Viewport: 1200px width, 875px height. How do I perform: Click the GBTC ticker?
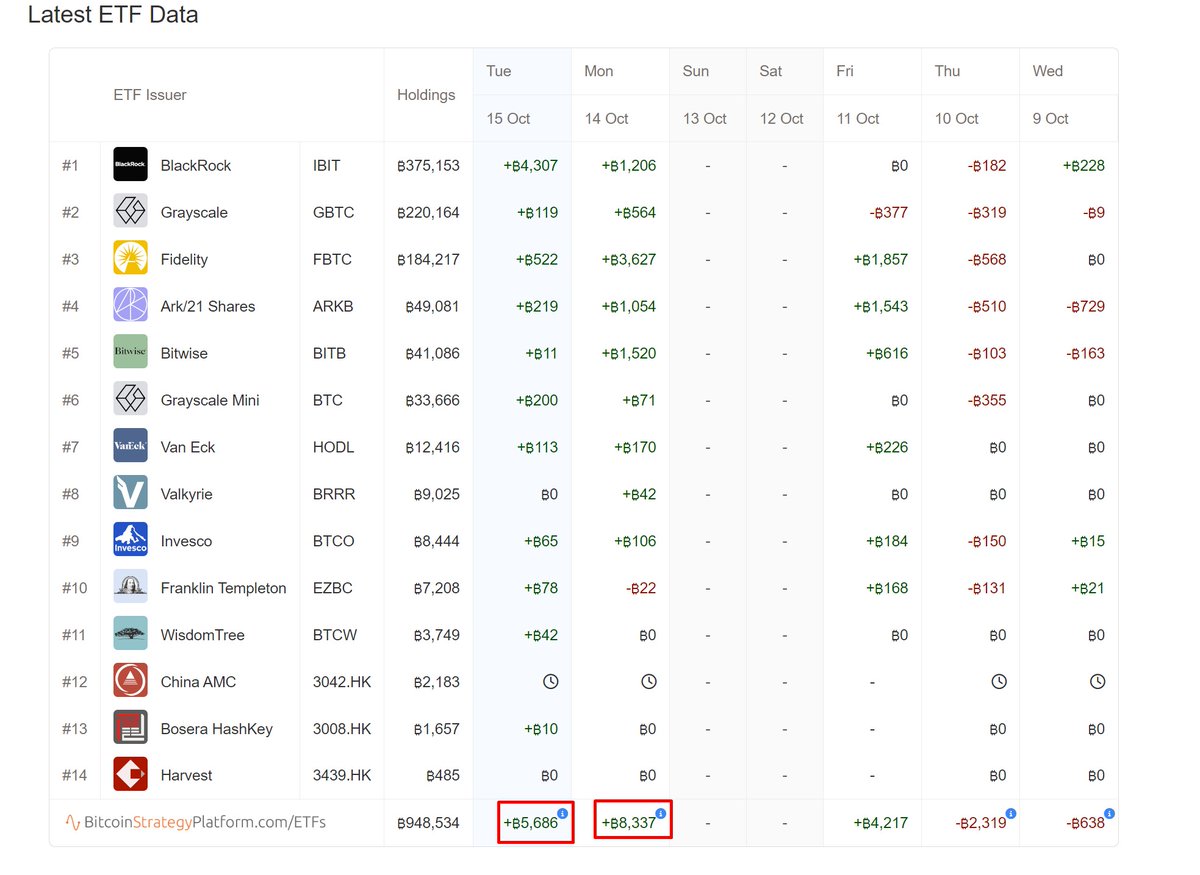click(333, 212)
